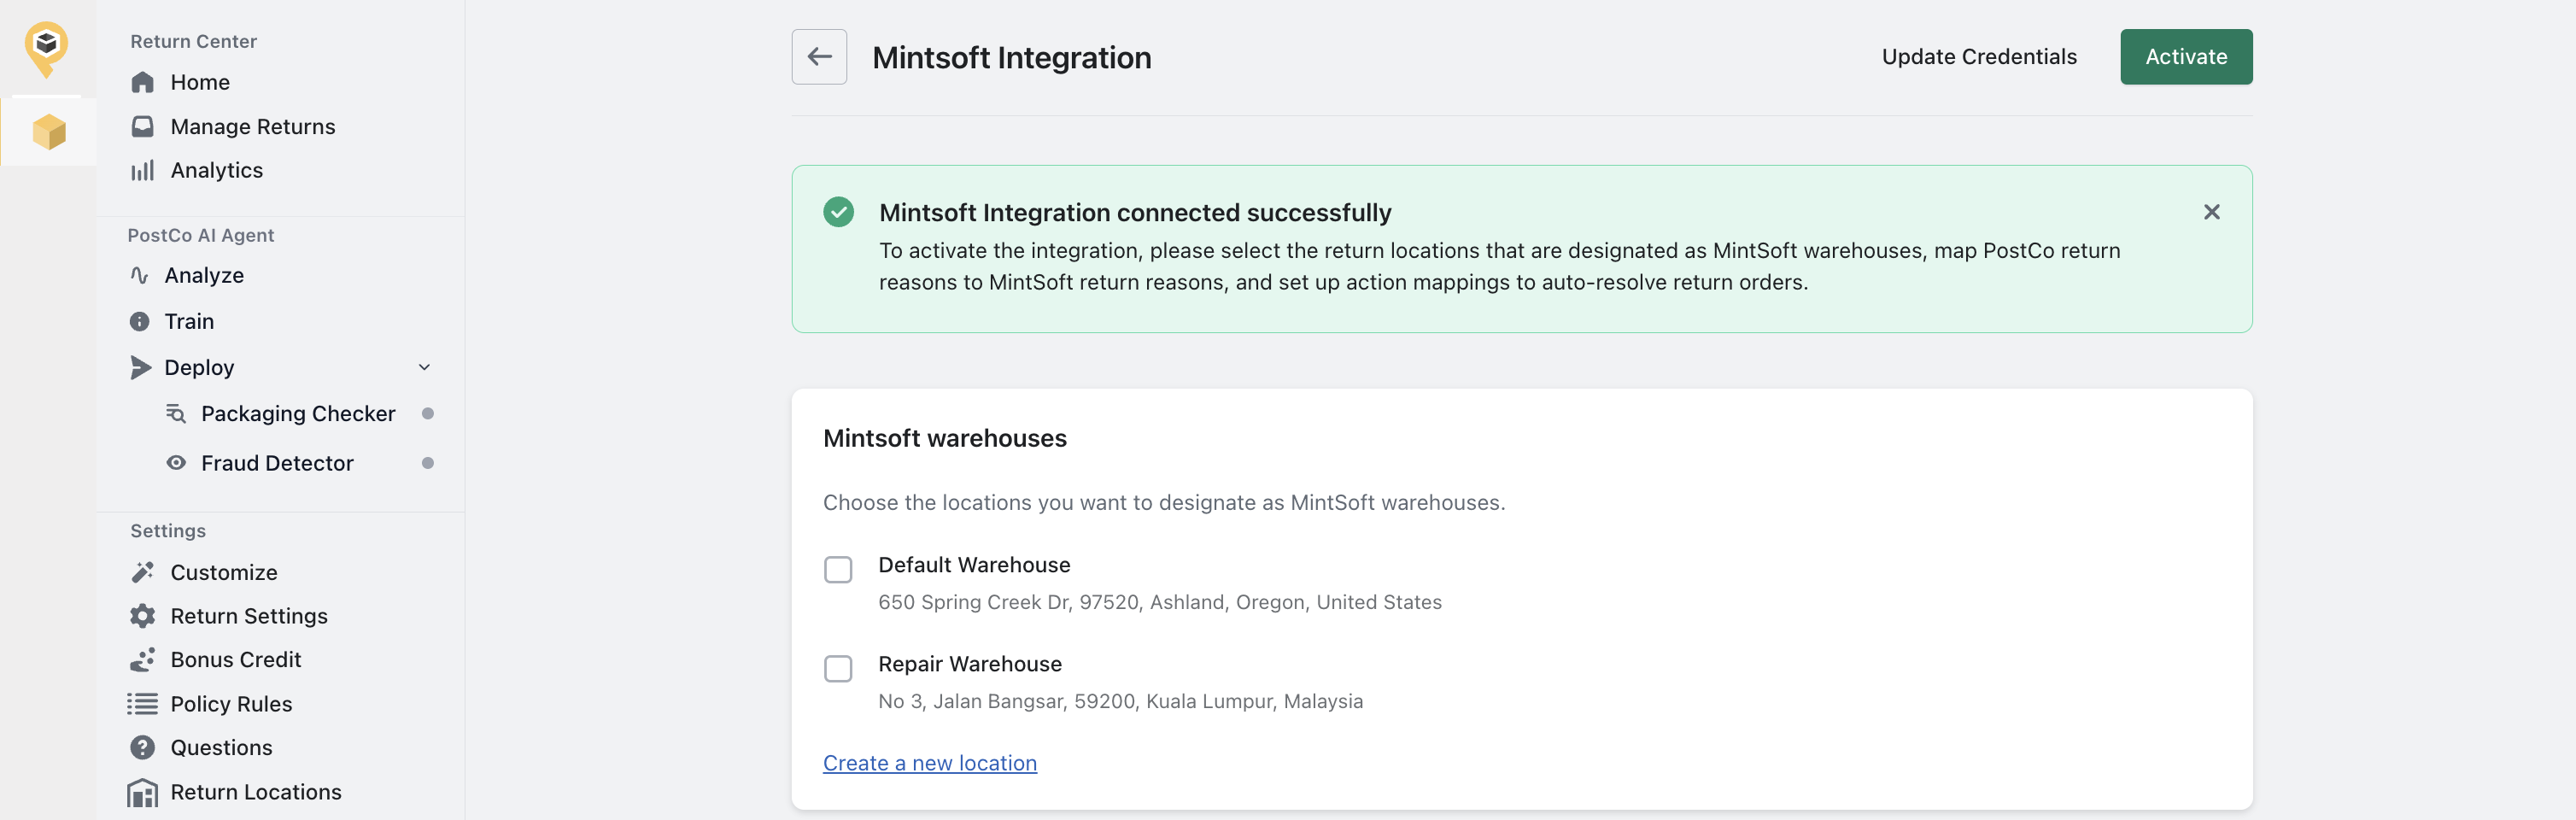Click the Customize magic wand icon
The height and width of the screenshot is (820, 2576).
(x=143, y=572)
